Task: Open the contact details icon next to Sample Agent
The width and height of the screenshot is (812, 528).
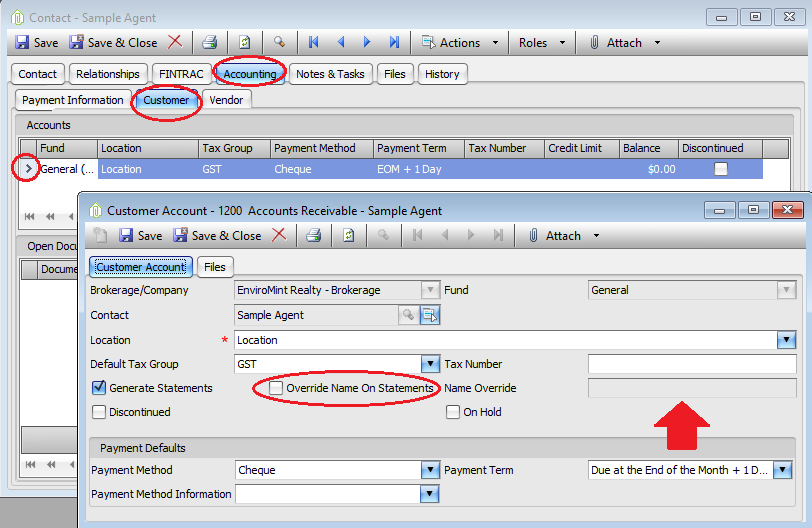Action: pyautogui.click(x=430, y=315)
